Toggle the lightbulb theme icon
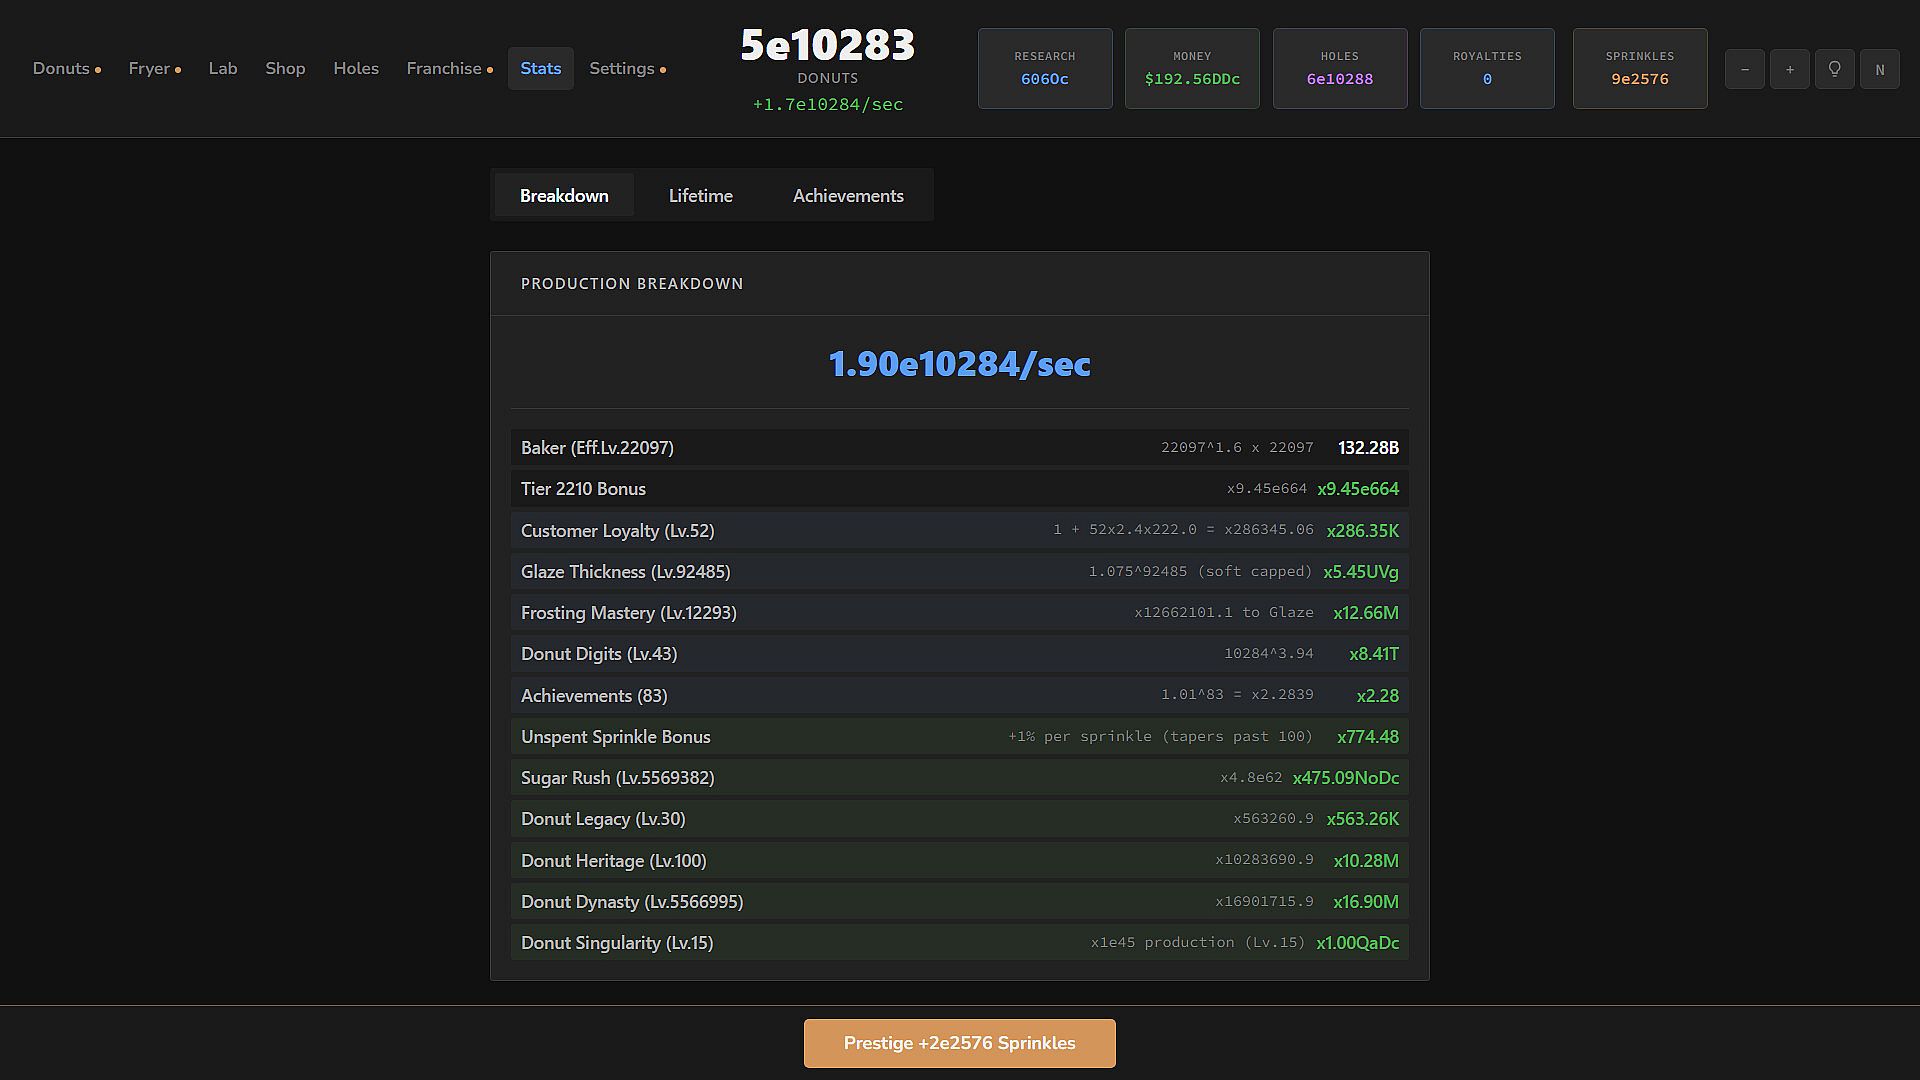This screenshot has height=1080, width=1920. (1835, 69)
